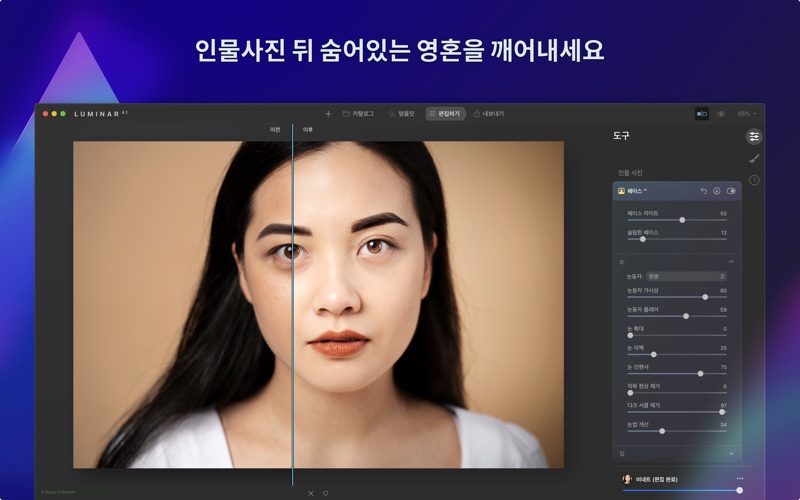Click the portrait photo in the canvas
The image size is (800, 500).
(318, 305)
